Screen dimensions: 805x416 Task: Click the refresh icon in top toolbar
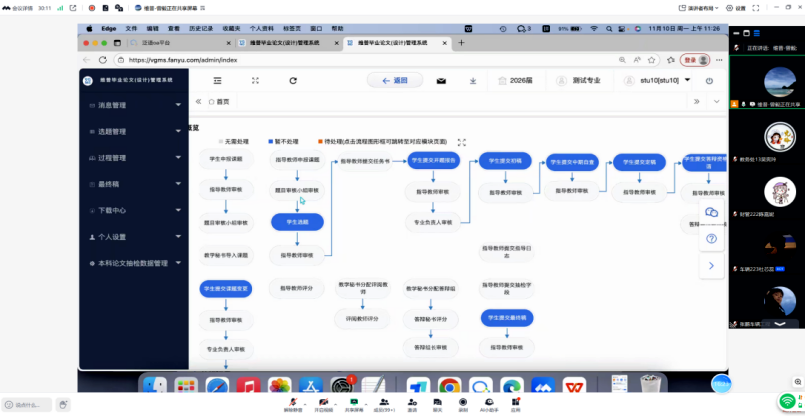click(x=293, y=80)
